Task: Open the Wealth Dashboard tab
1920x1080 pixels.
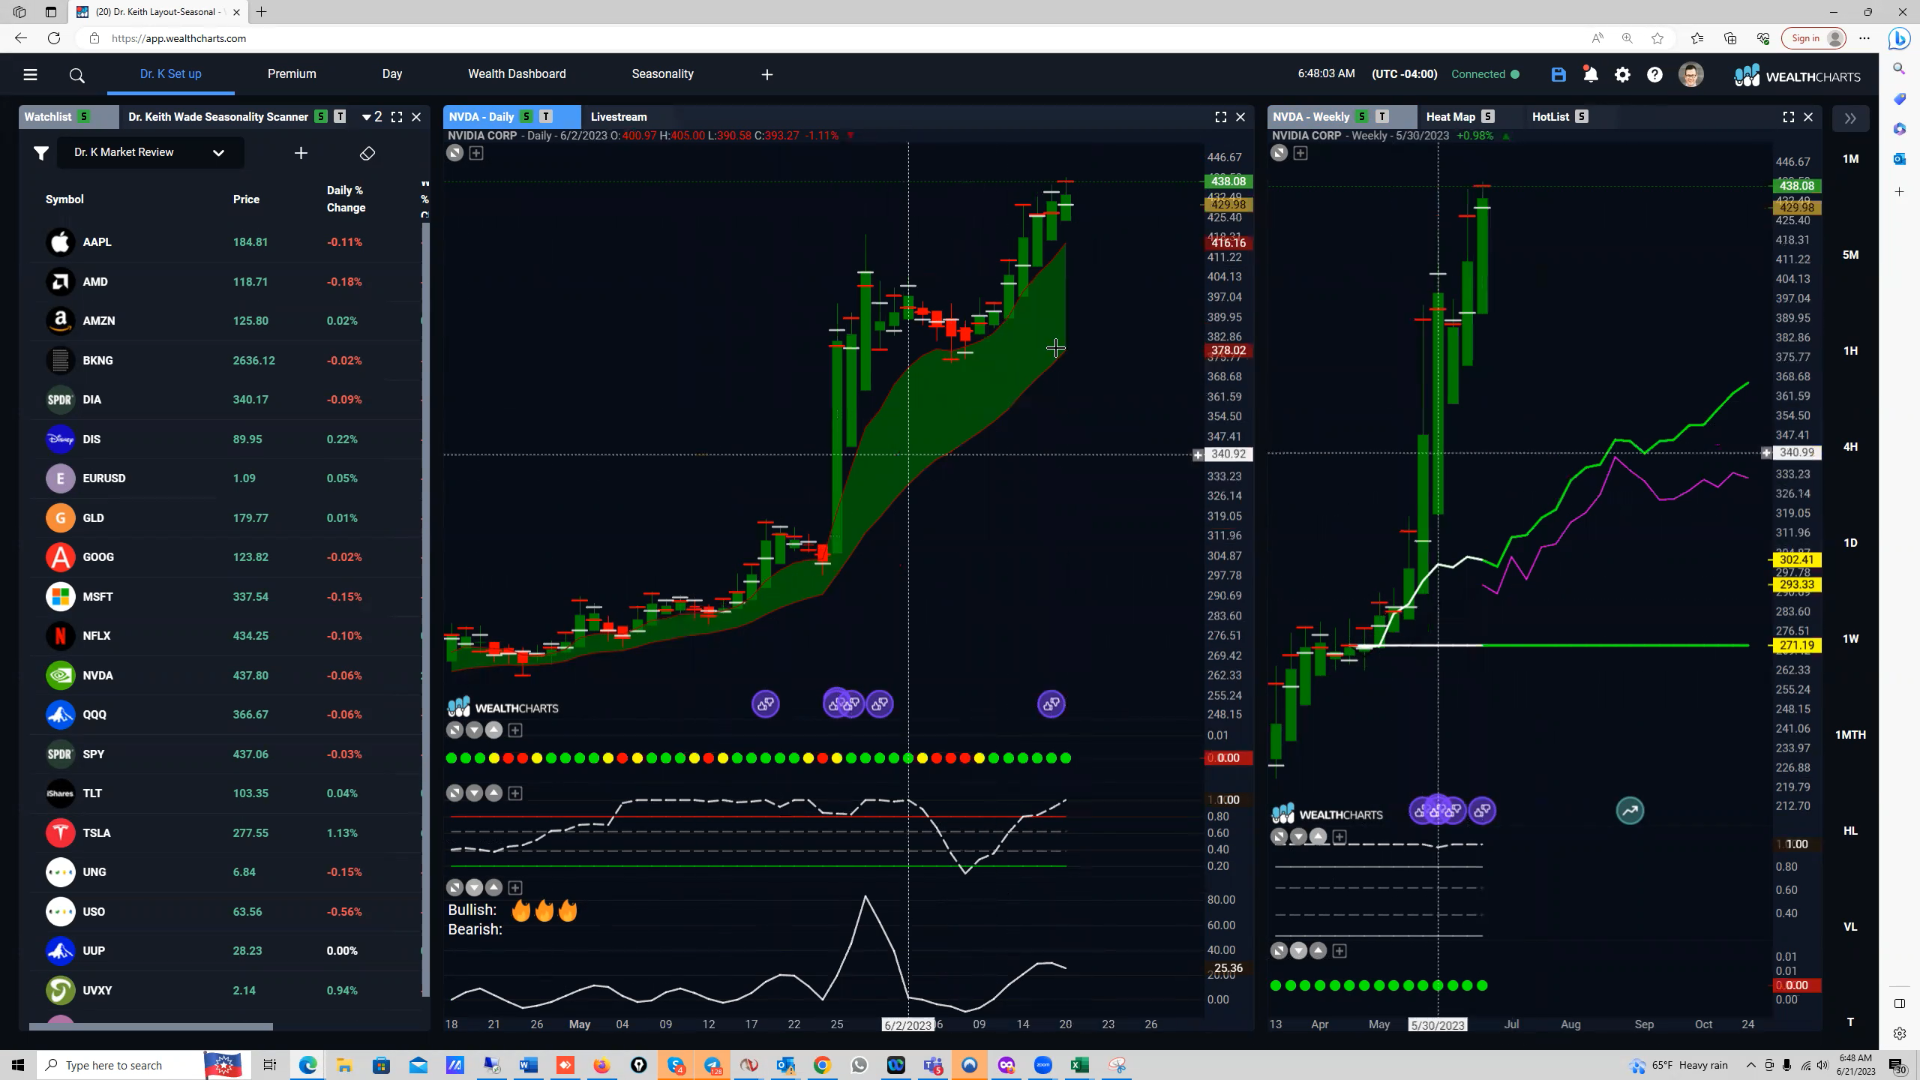Action: pyautogui.click(x=517, y=74)
